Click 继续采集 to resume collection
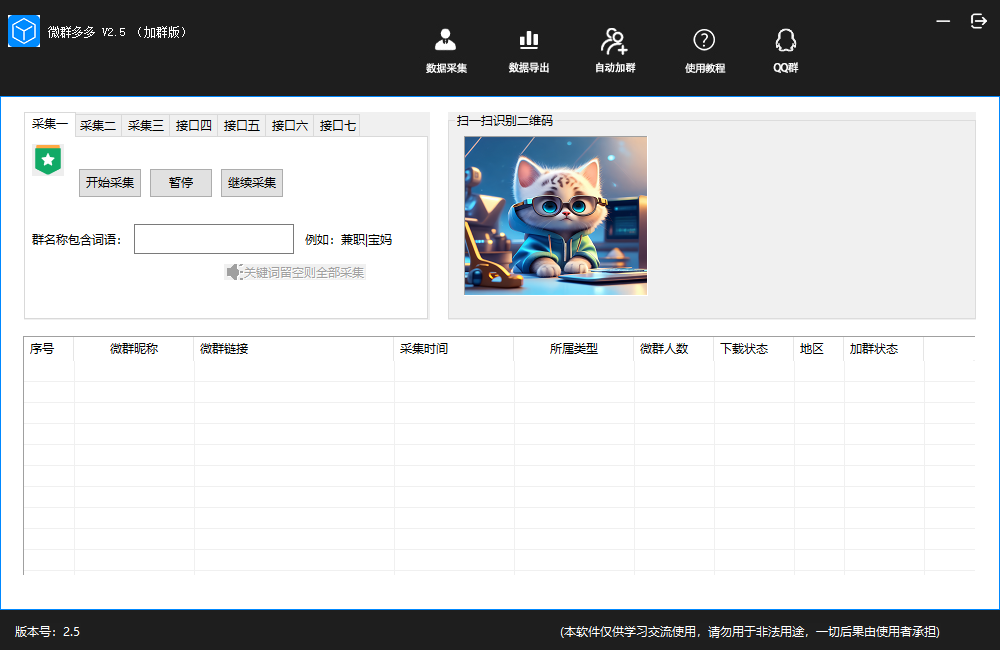 coord(251,182)
